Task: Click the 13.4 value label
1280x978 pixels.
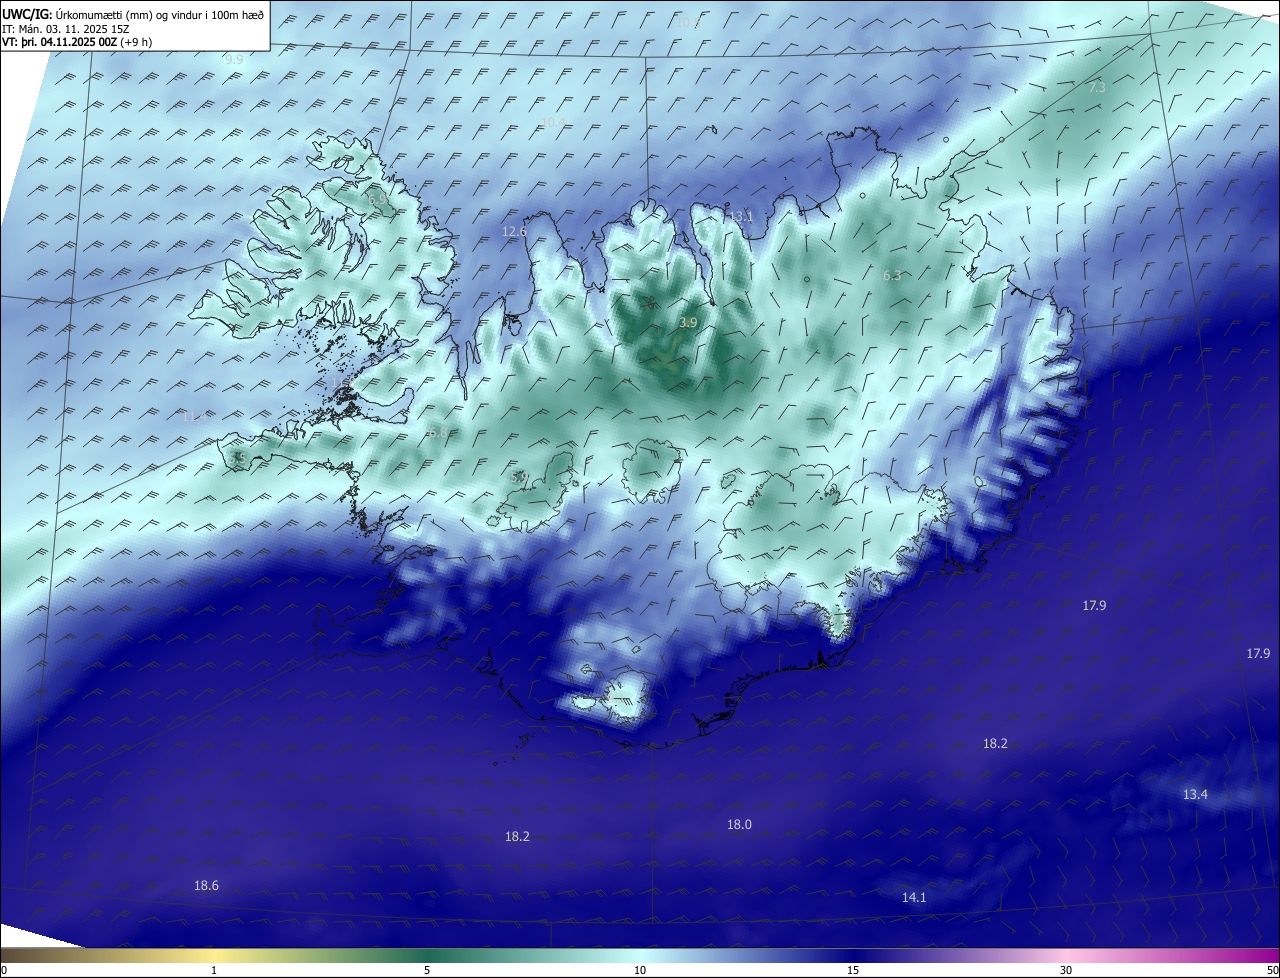Action: (1195, 794)
